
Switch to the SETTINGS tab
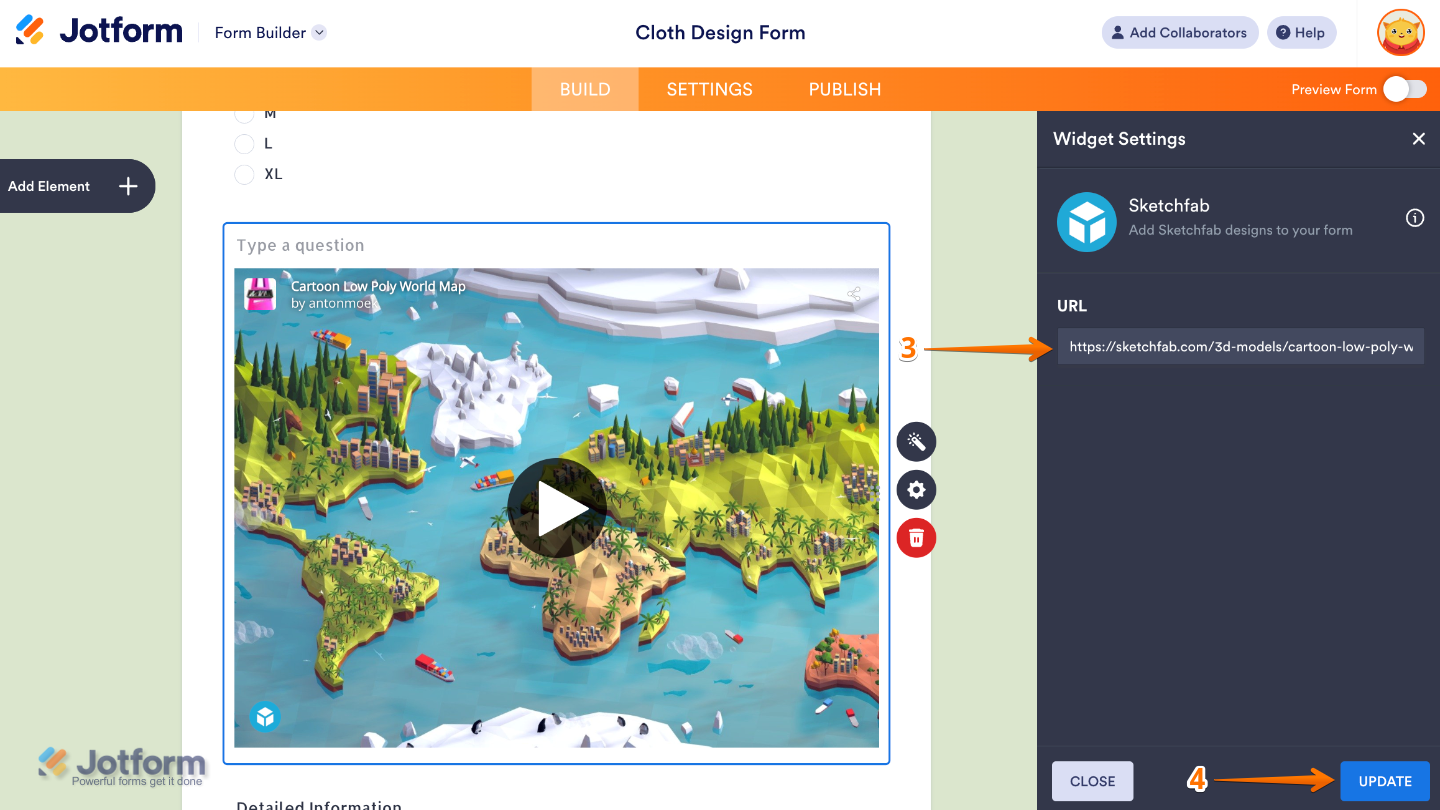[x=709, y=89]
